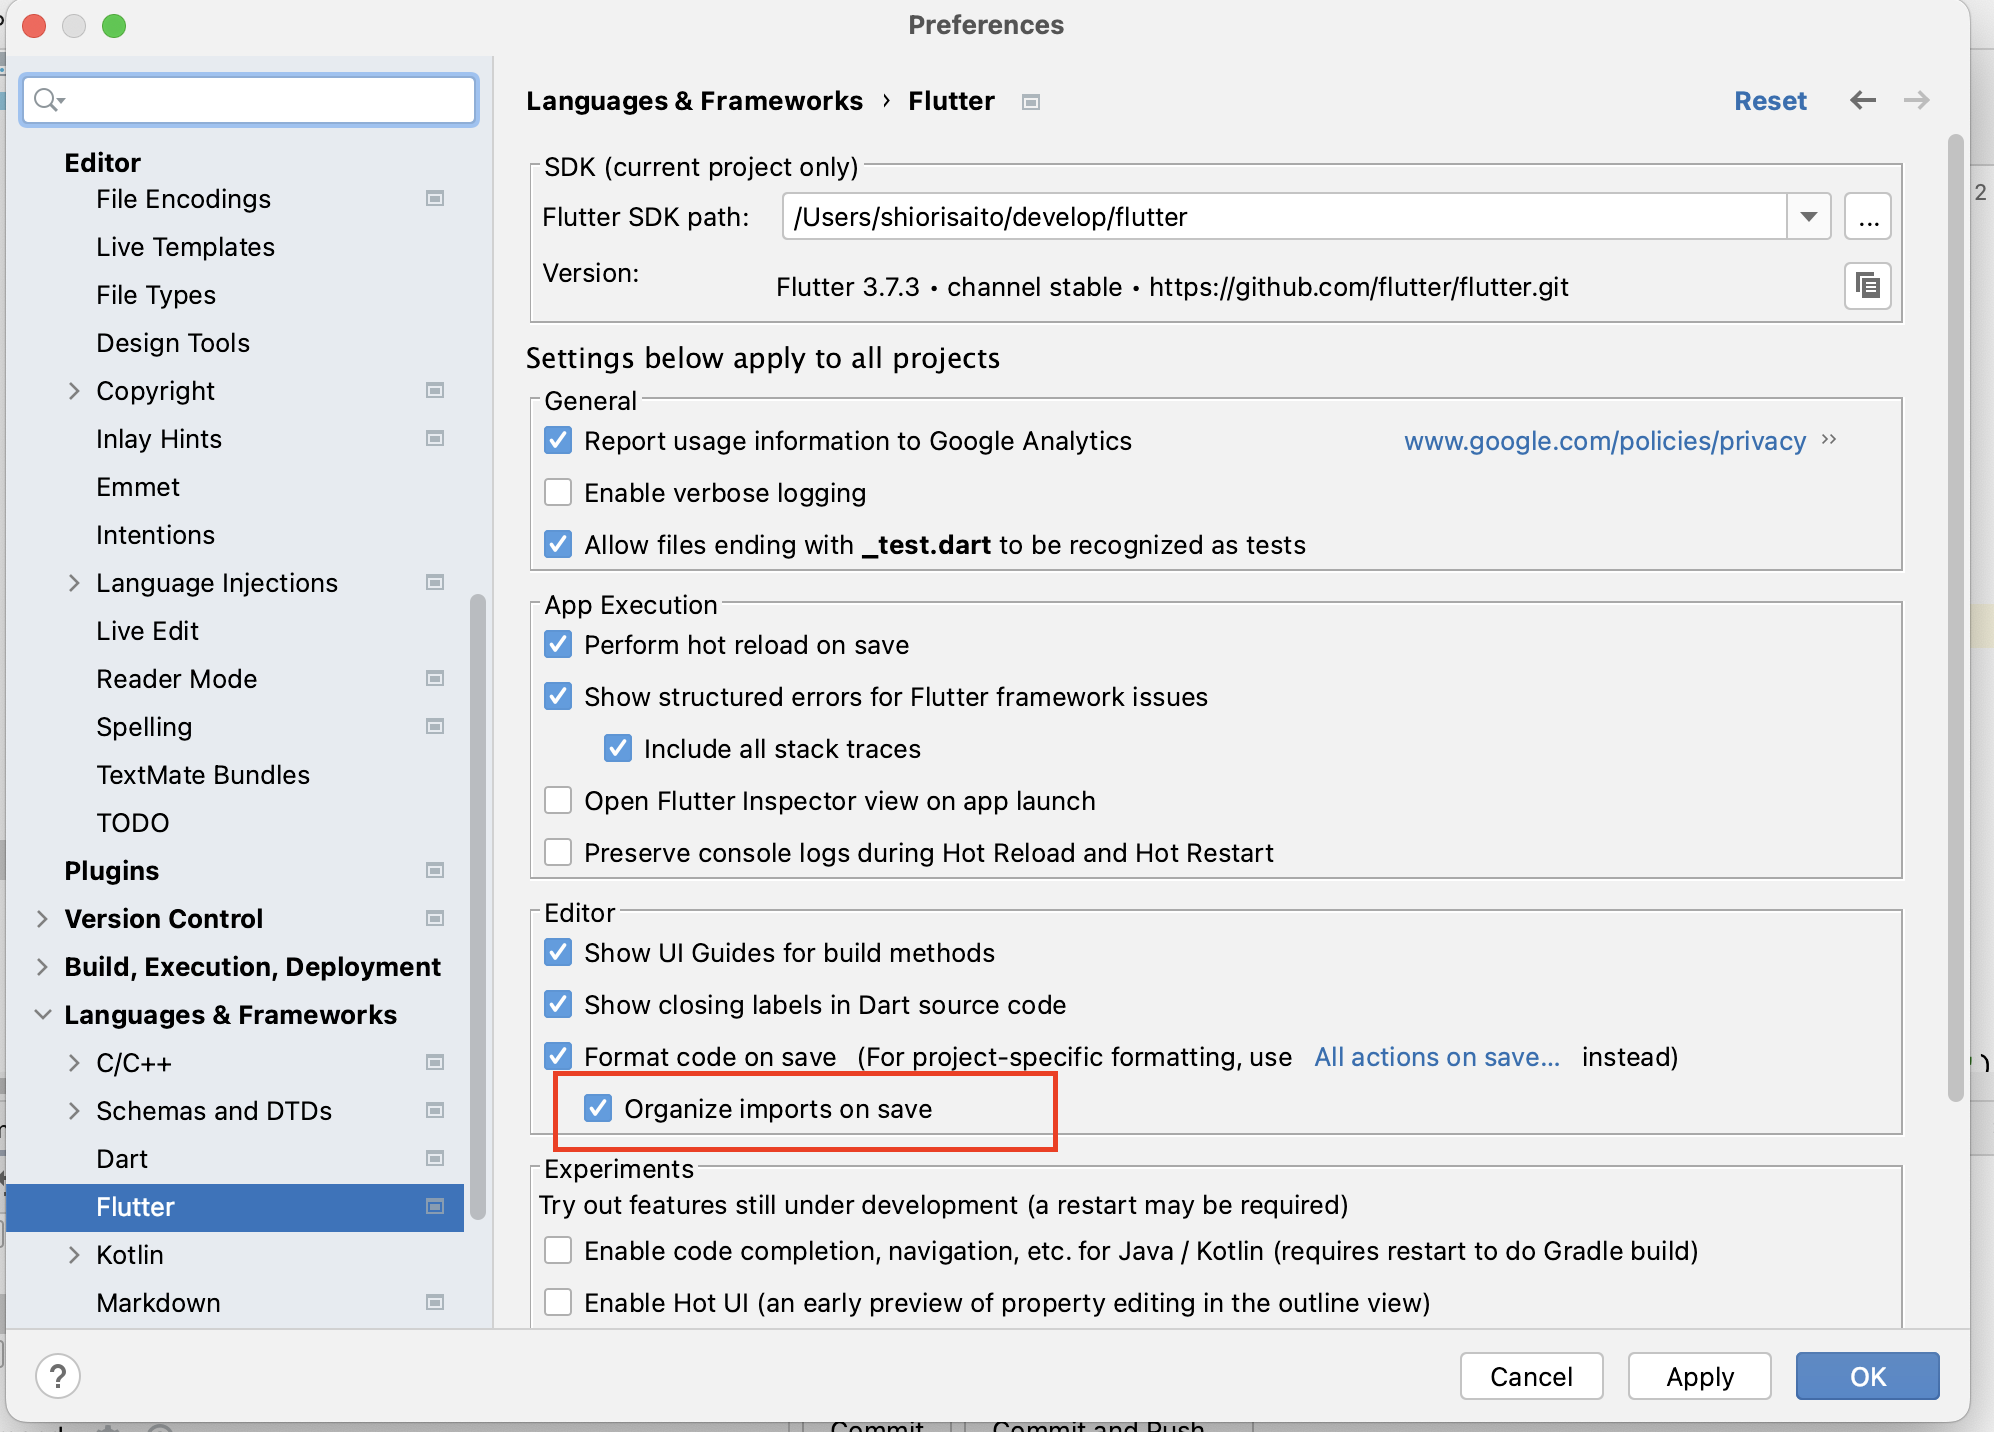Click the help question mark icon
The image size is (1994, 1432).
click(58, 1377)
